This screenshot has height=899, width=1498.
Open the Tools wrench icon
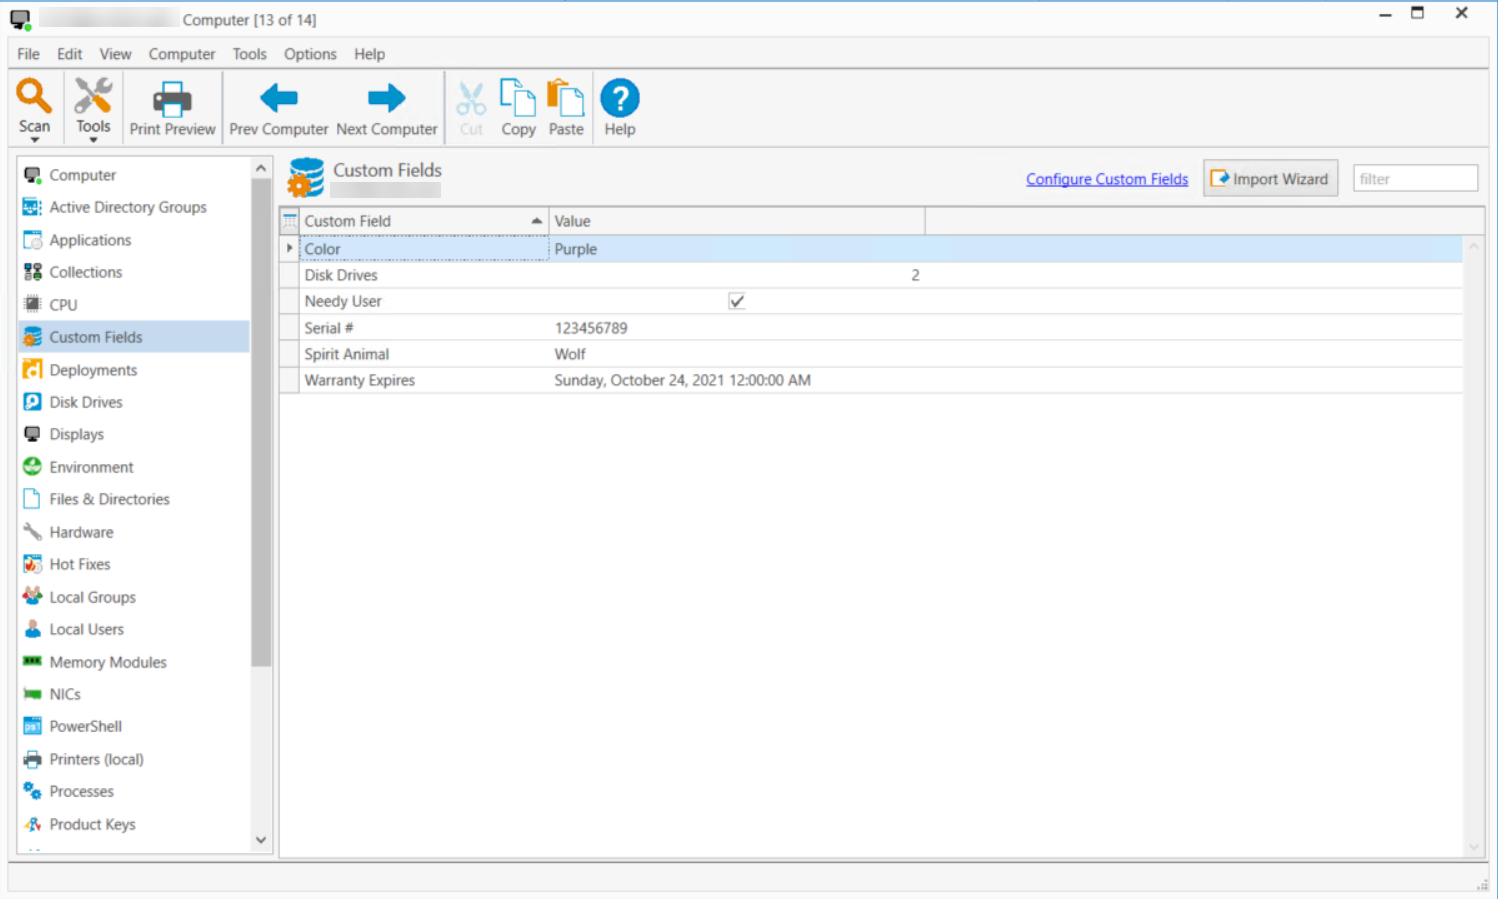tap(93, 96)
